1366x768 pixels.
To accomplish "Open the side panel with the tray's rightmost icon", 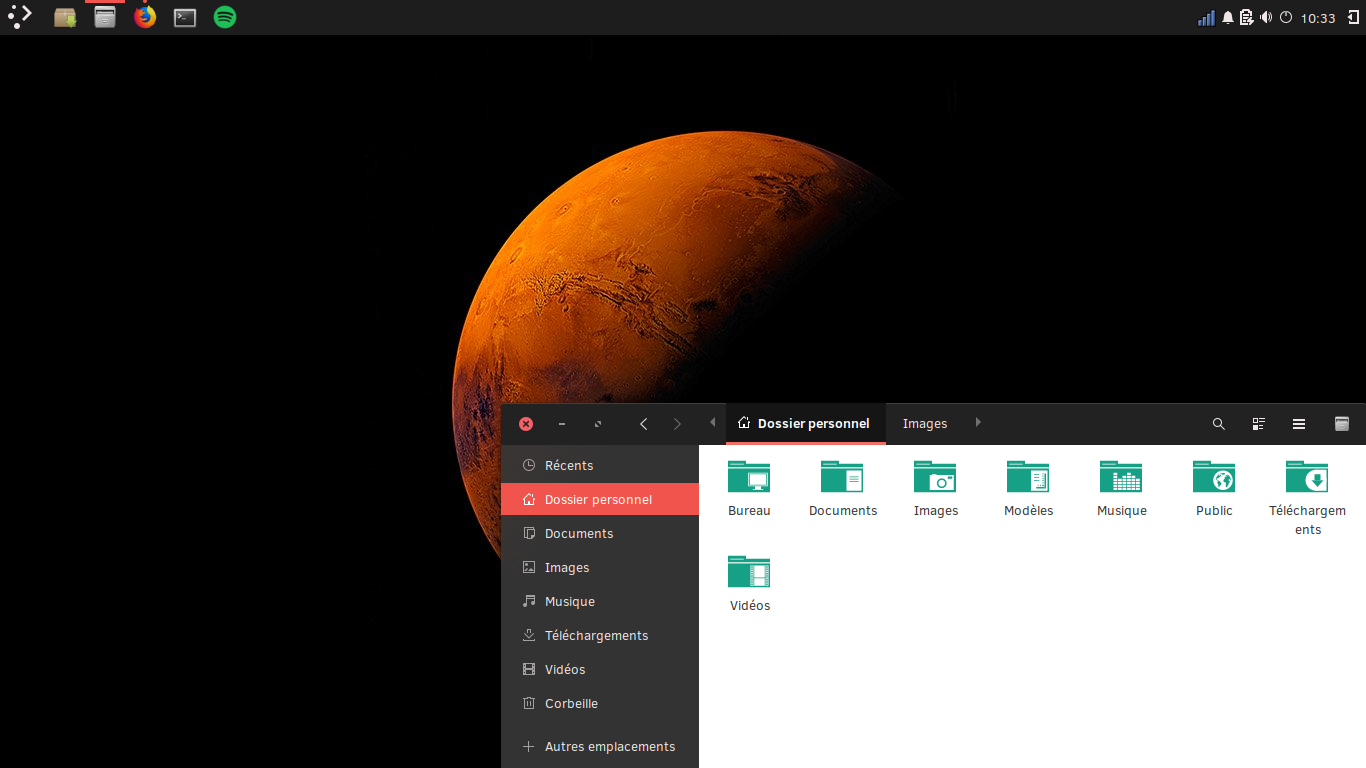I will click(x=1353, y=17).
